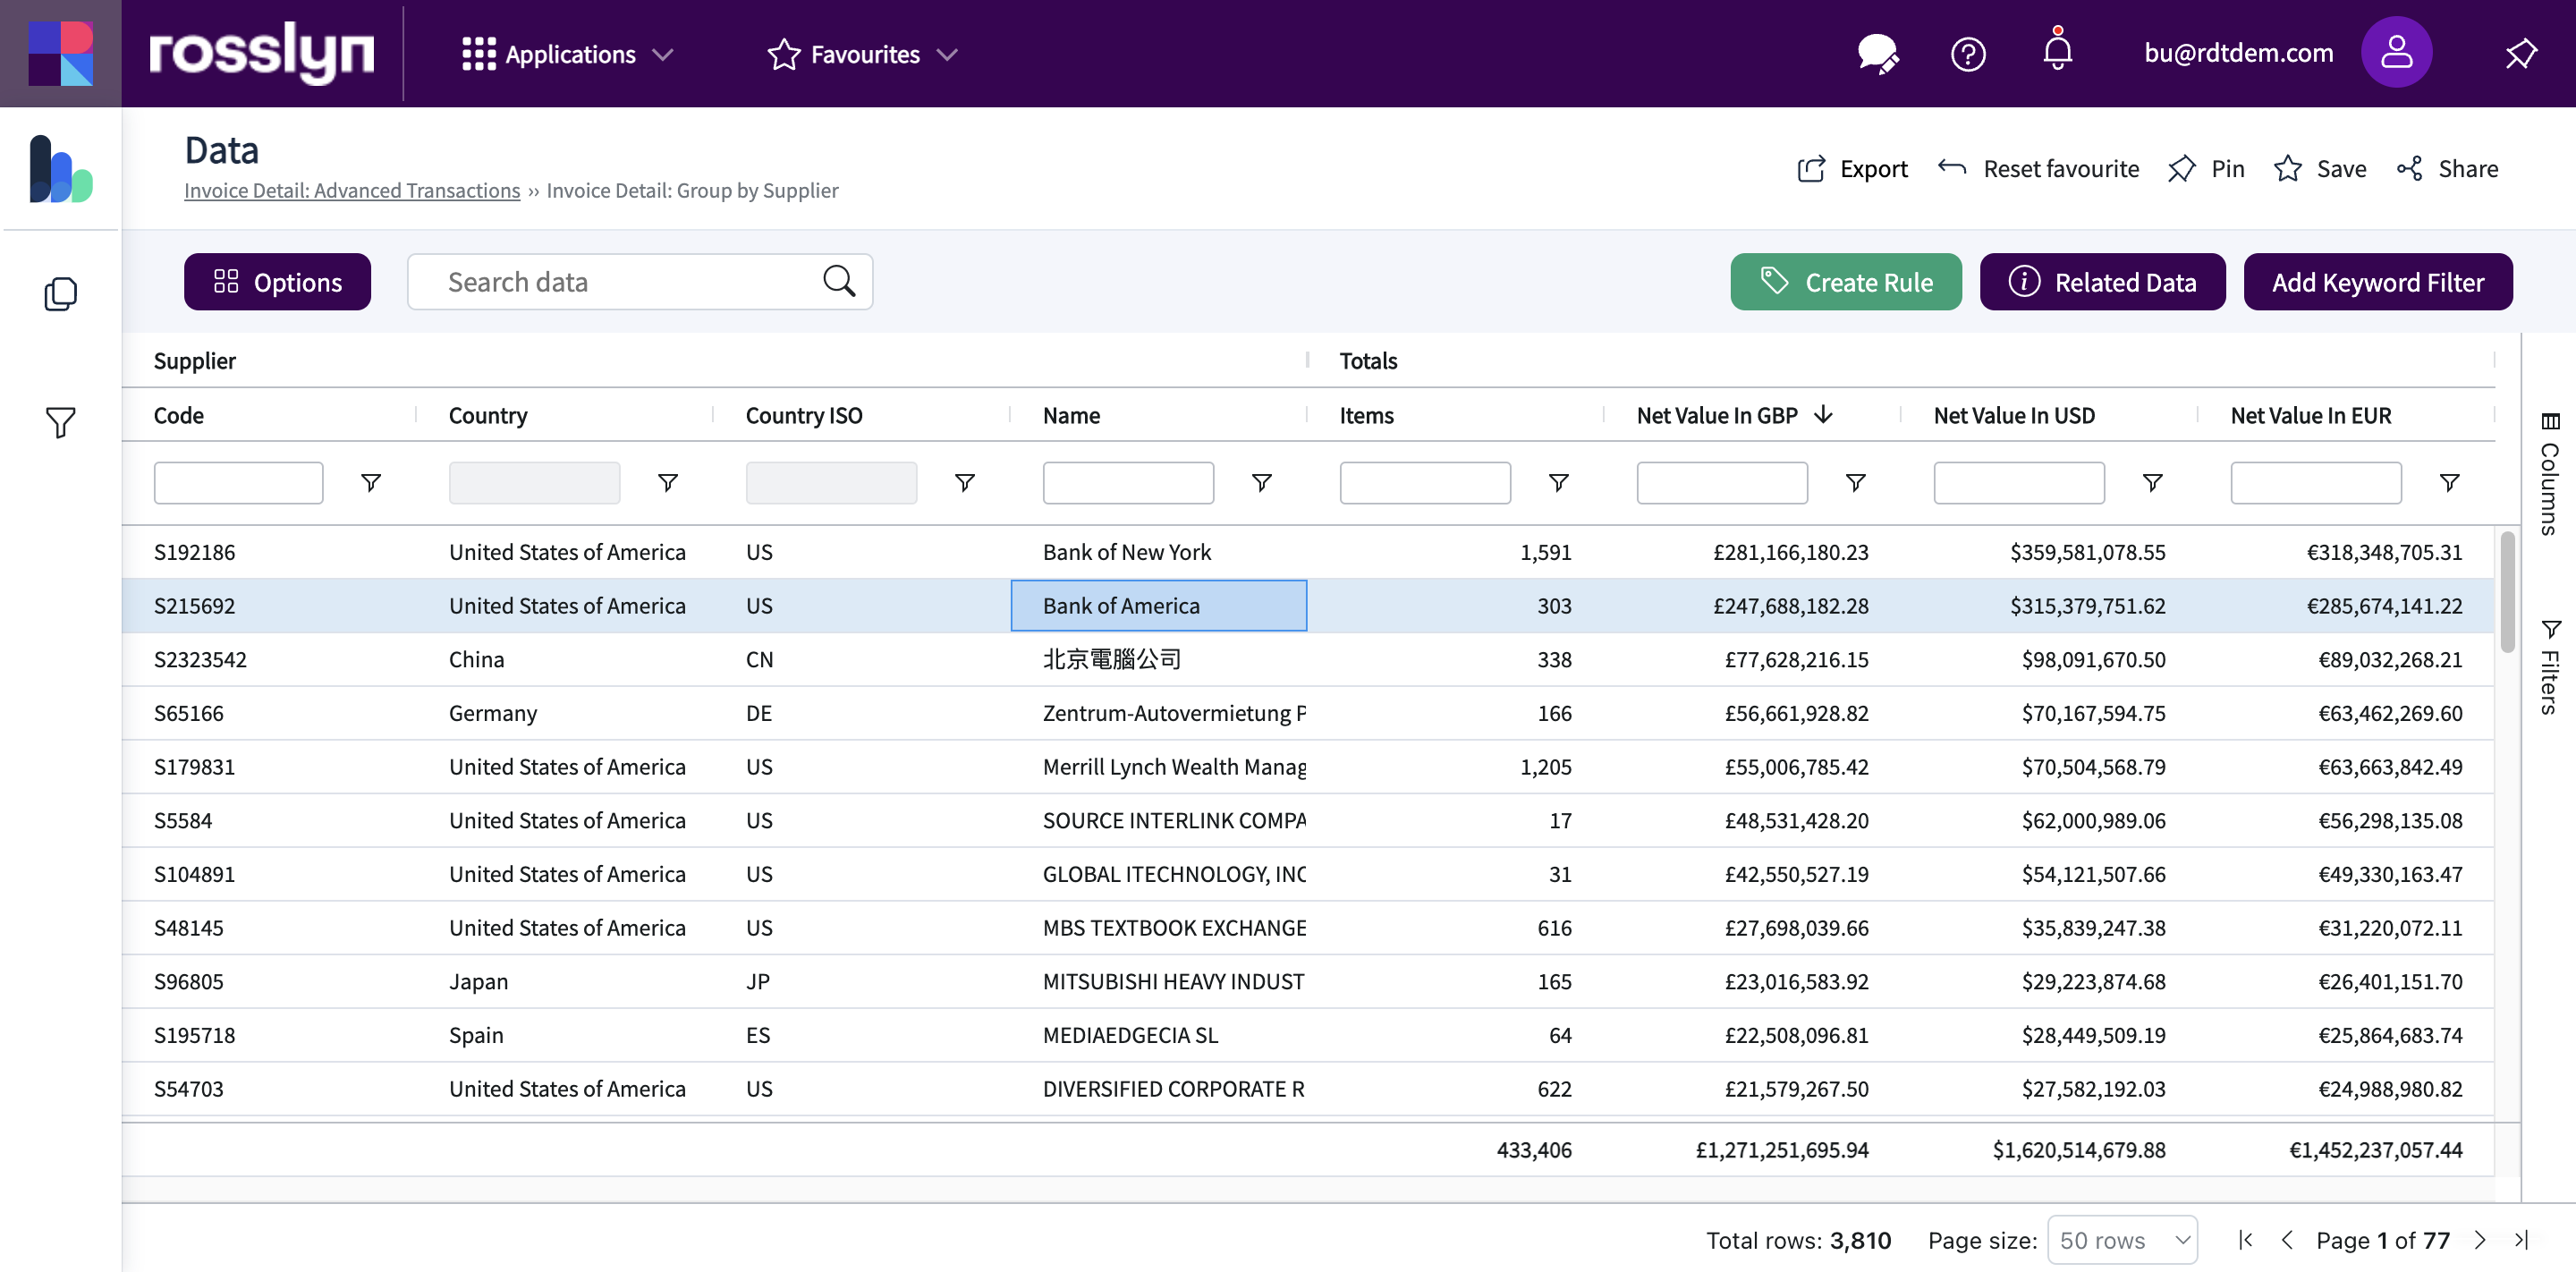Open the page size 50 rows dropdown
Screen dimensions: 2576x1272
tap(2122, 1240)
